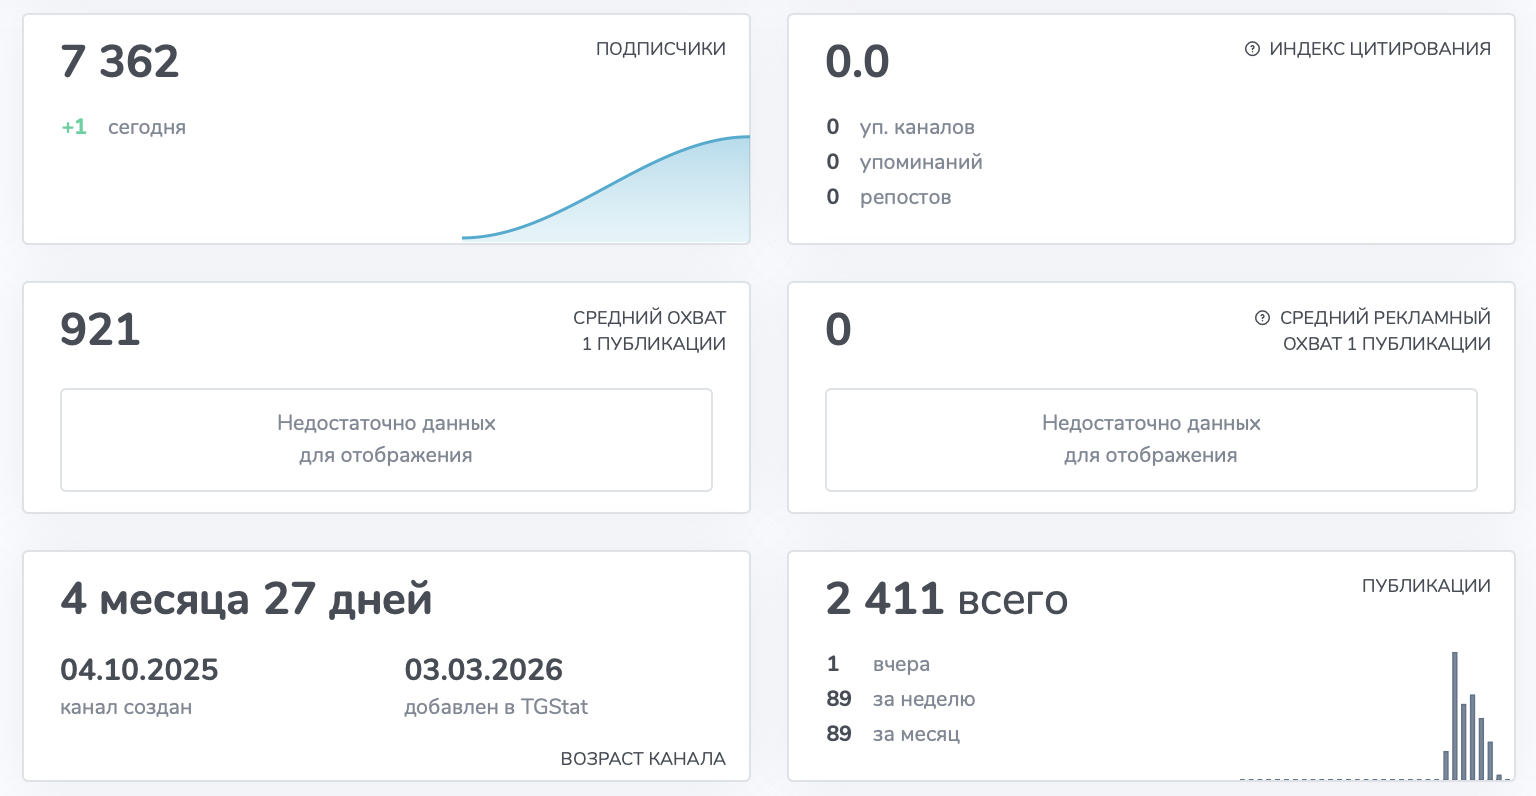Screen dimensions: 1536x796
Task: Click the average reach value 921
Action: [100, 330]
